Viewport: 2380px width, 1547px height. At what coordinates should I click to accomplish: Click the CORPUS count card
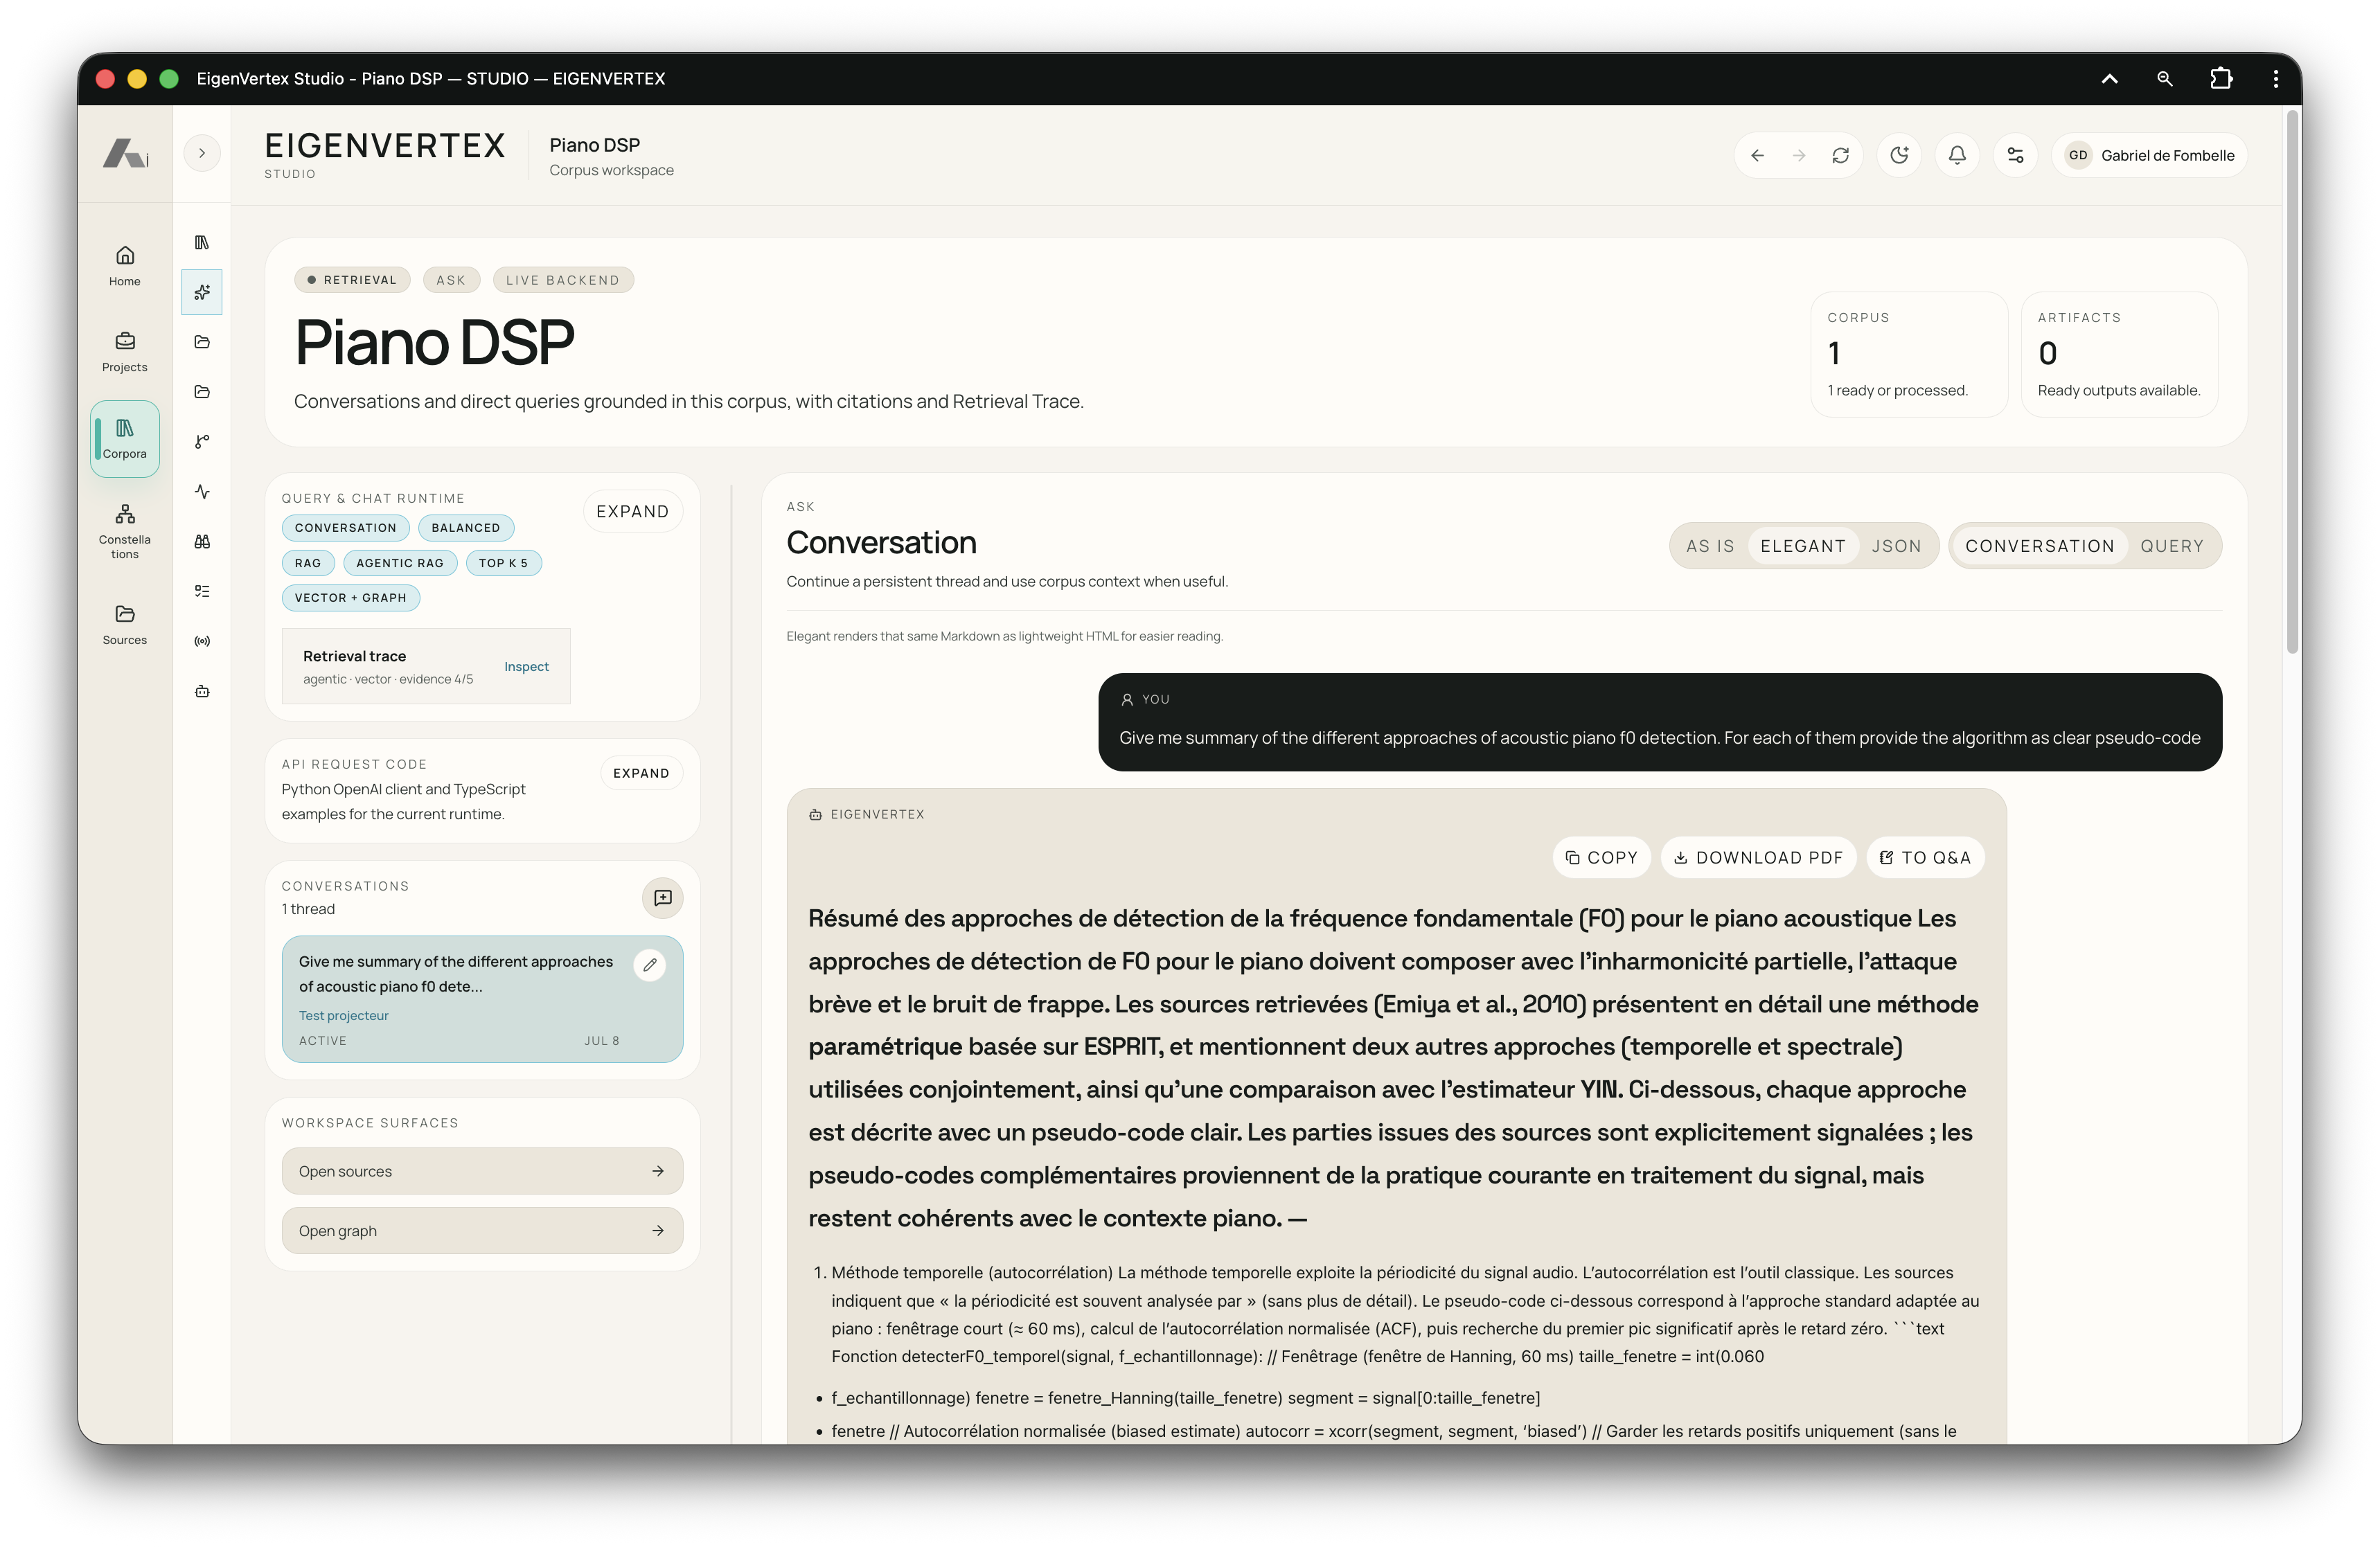pos(1908,355)
